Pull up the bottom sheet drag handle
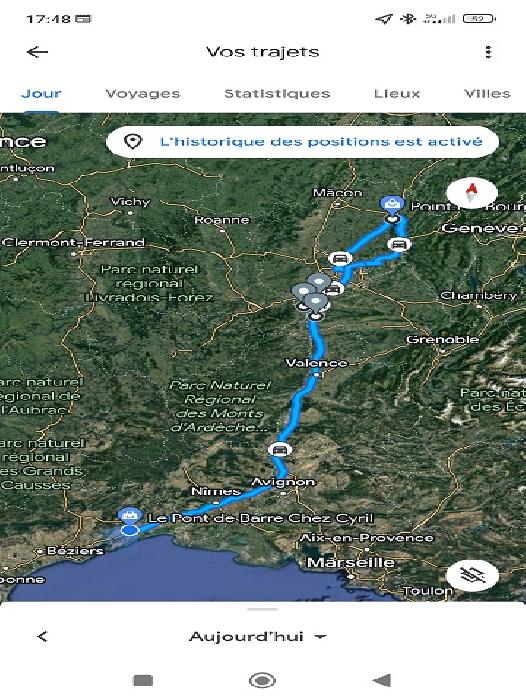The image size is (526, 700). pos(263,609)
